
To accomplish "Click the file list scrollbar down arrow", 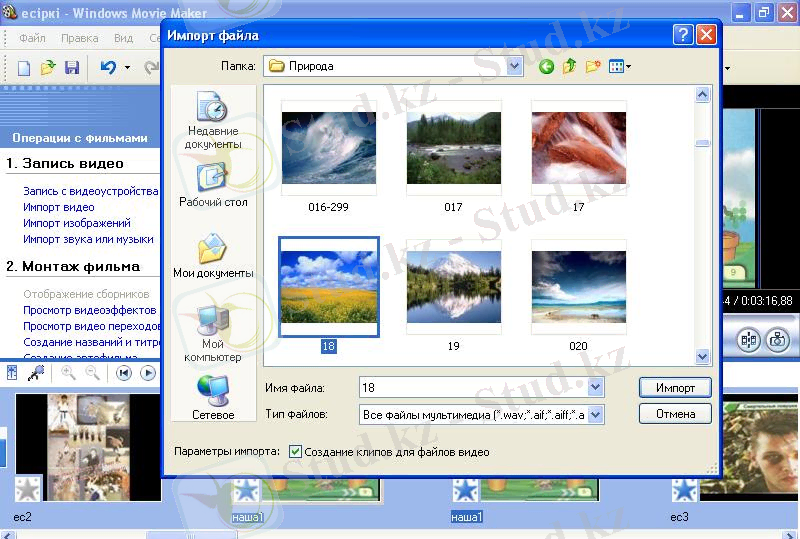I will coord(702,356).
